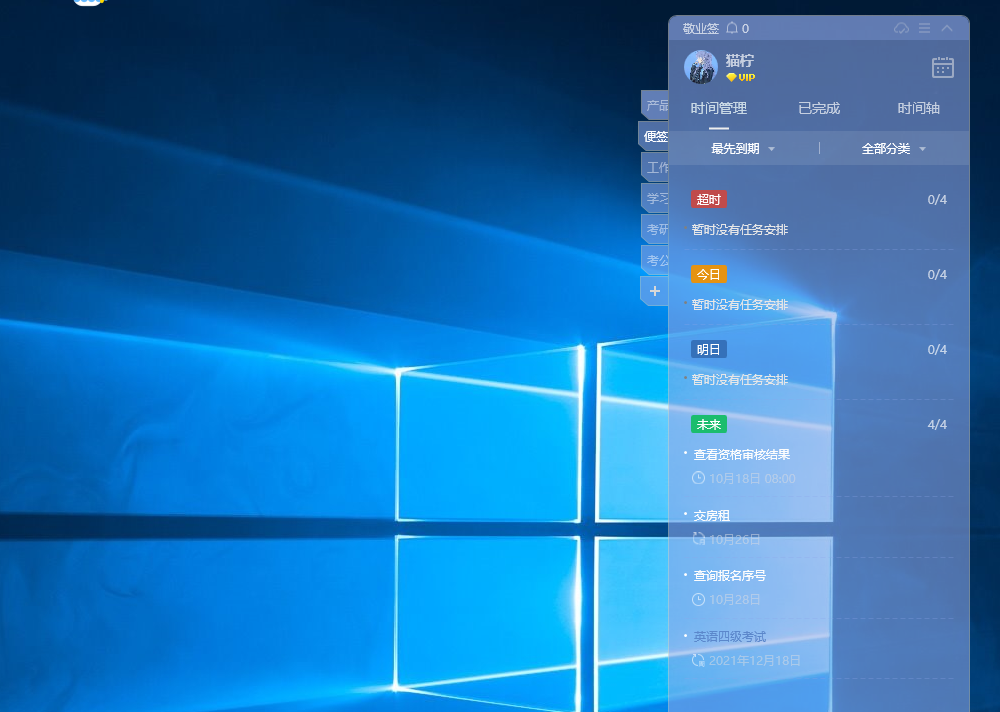Select the task 英语四级考试
The height and width of the screenshot is (712, 1000).
click(x=730, y=637)
